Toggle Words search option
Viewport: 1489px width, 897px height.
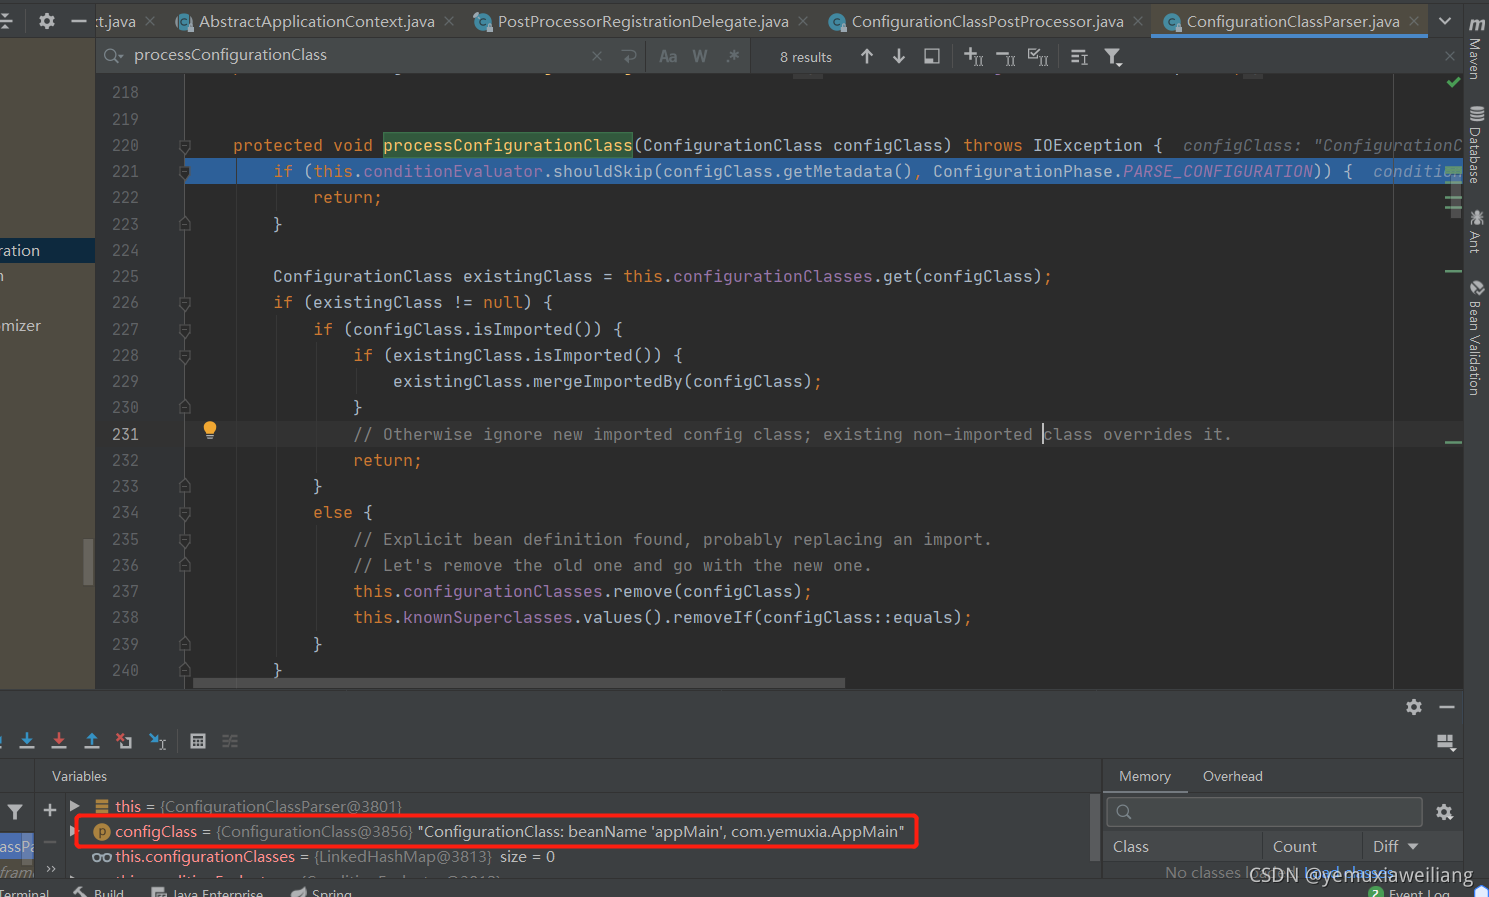[x=700, y=56]
